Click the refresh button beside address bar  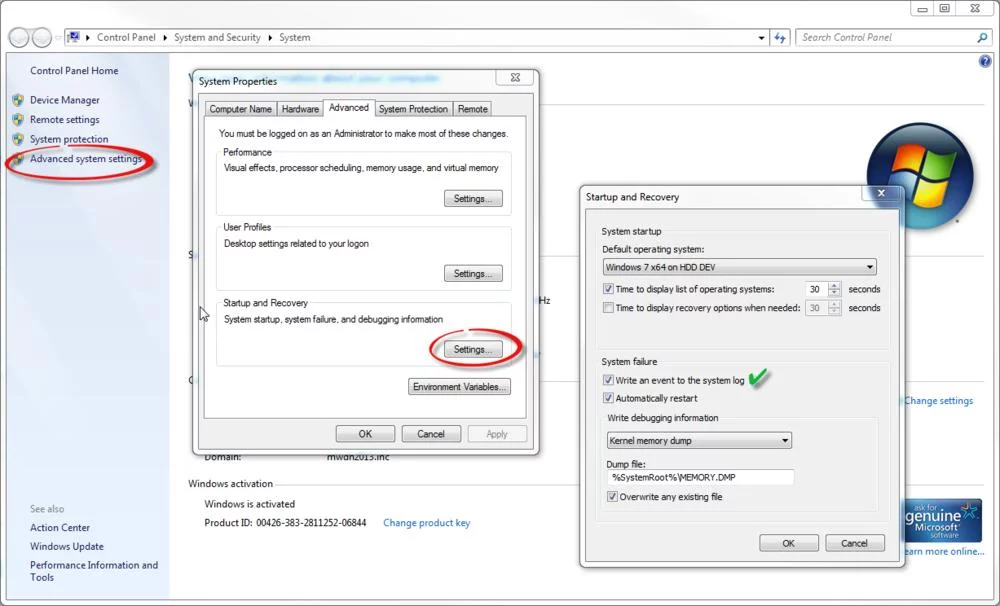[x=780, y=38]
